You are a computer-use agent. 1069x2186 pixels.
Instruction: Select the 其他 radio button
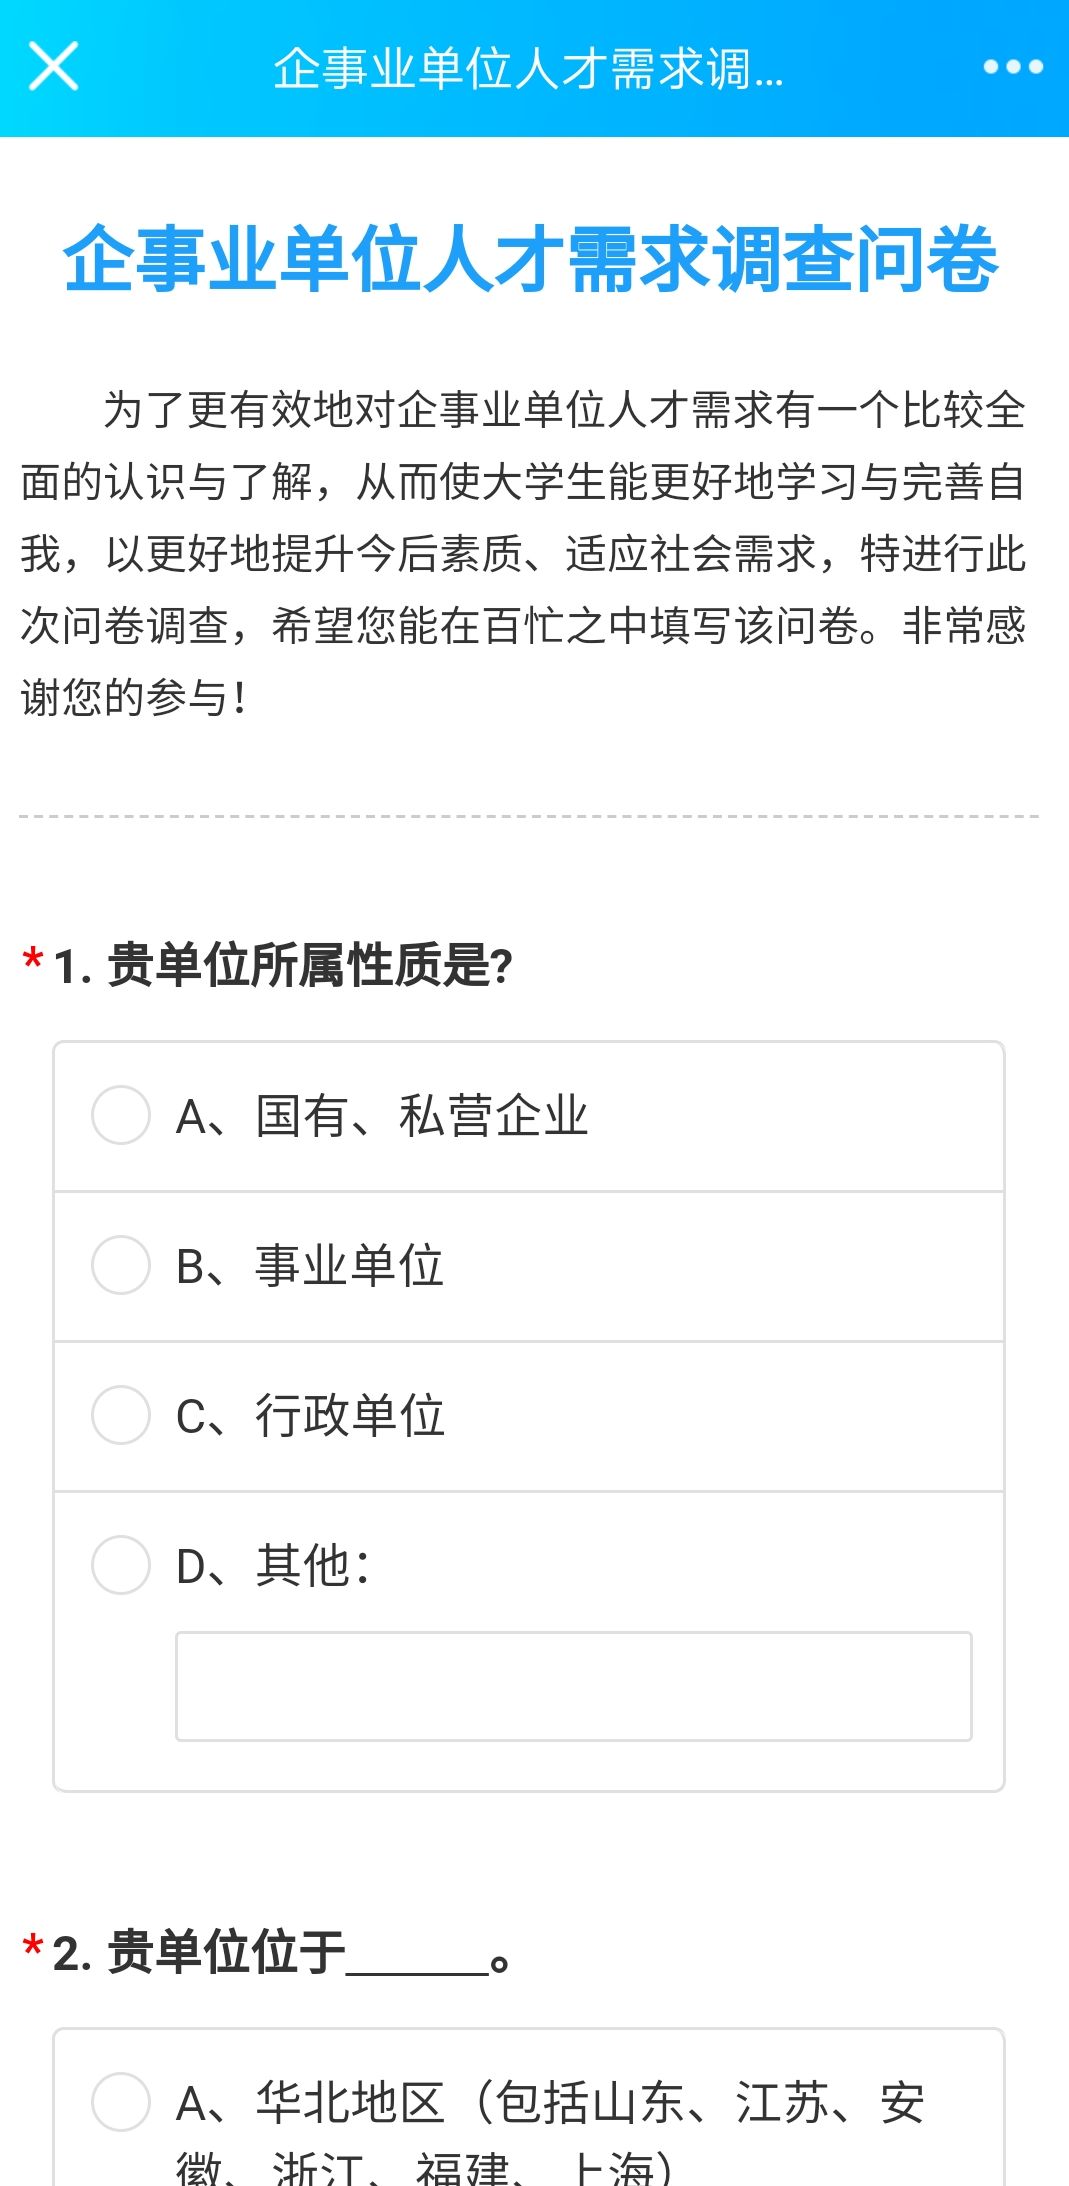pyautogui.click(x=121, y=1565)
